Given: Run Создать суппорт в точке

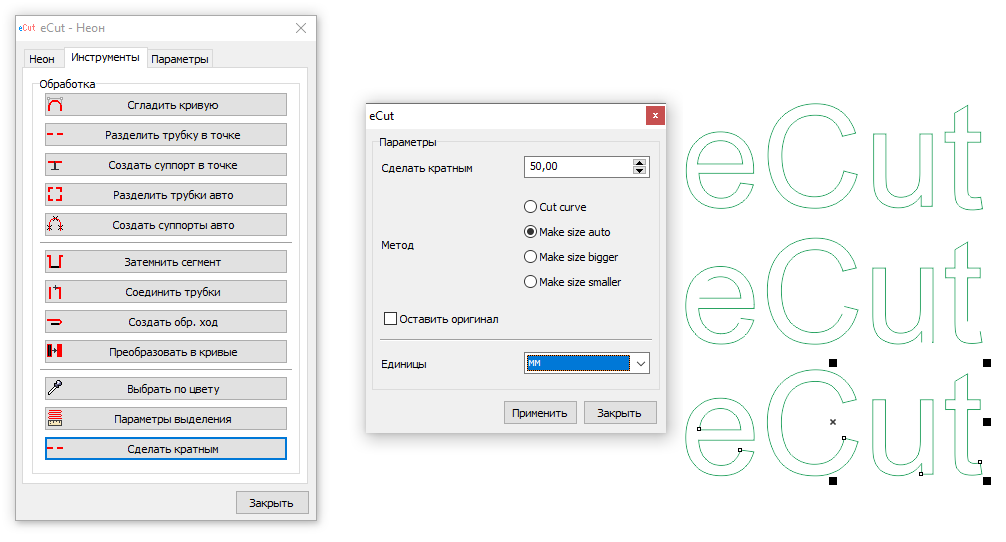Looking at the screenshot, I should [166, 165].
